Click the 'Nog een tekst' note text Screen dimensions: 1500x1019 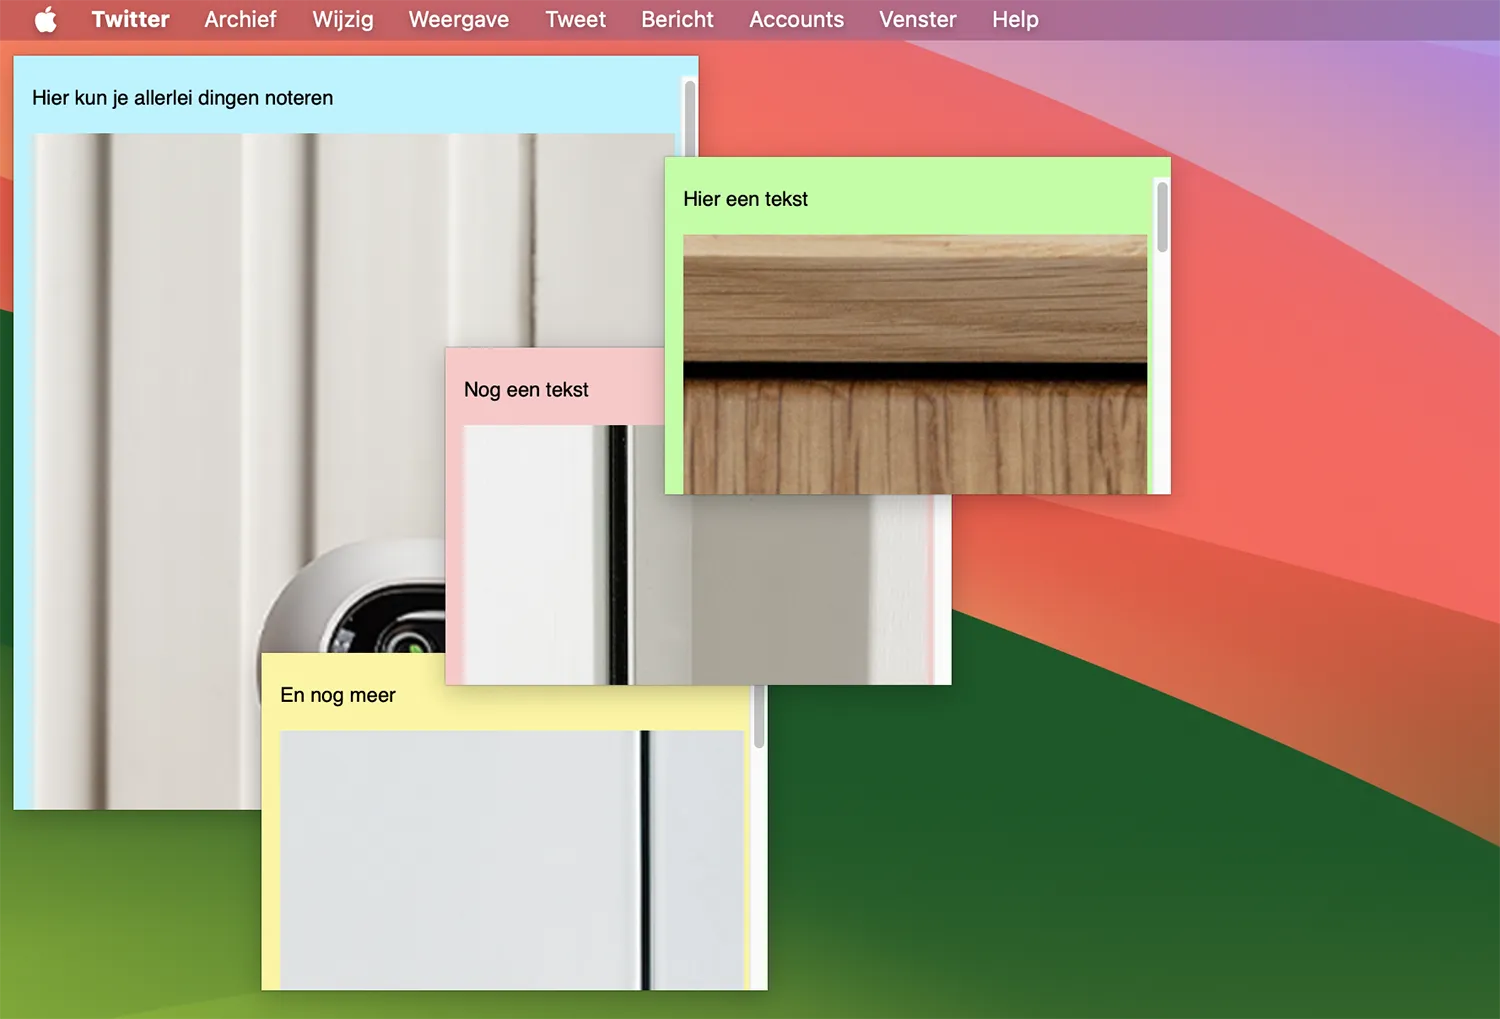[526, 390]
